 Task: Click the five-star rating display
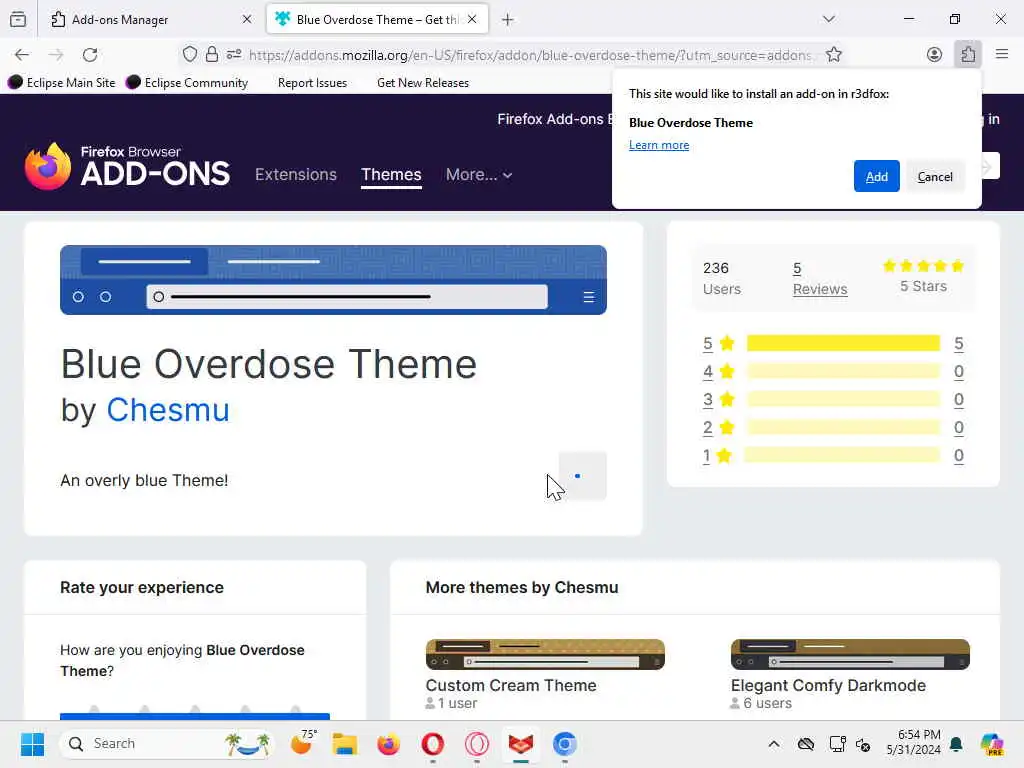pos(923,266)
